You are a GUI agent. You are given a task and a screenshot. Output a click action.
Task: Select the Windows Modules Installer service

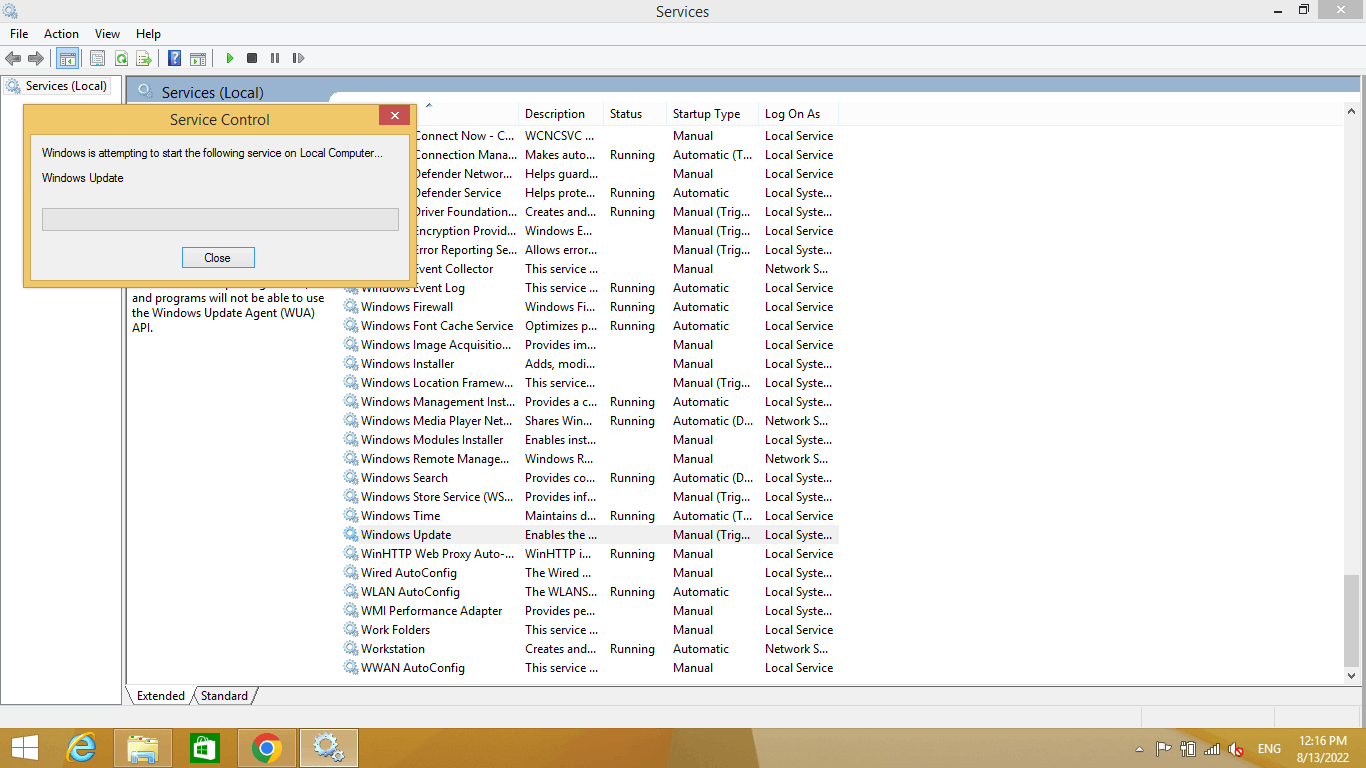(x=590, y=440)
